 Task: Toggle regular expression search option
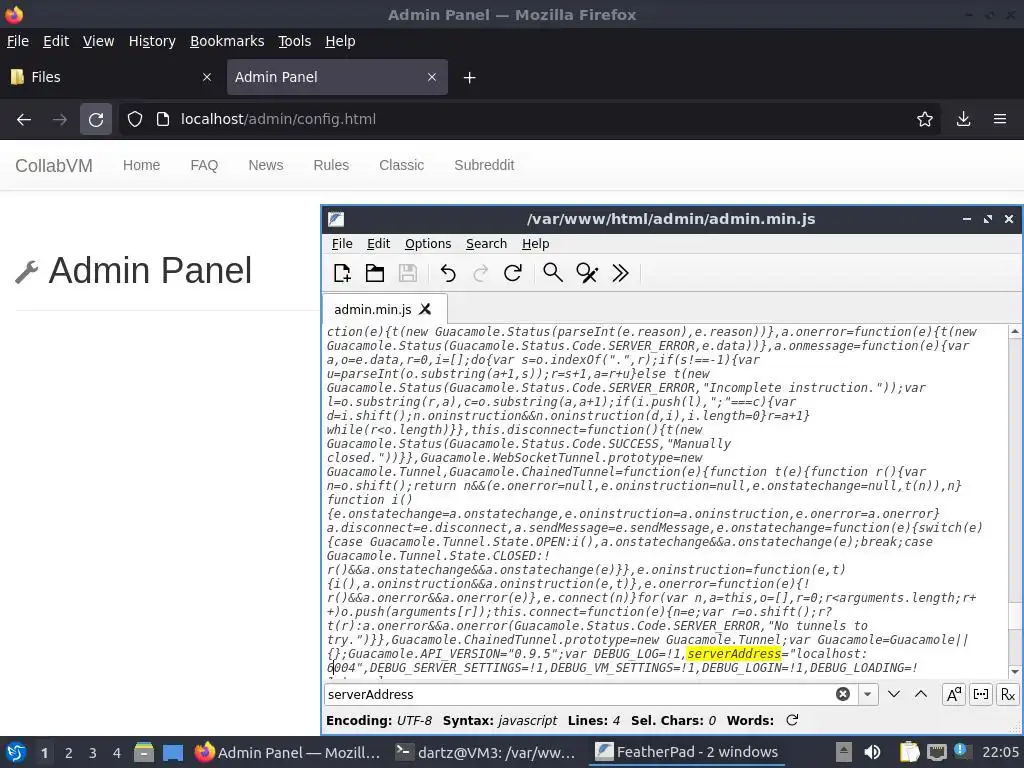(x=1008, y=694)
